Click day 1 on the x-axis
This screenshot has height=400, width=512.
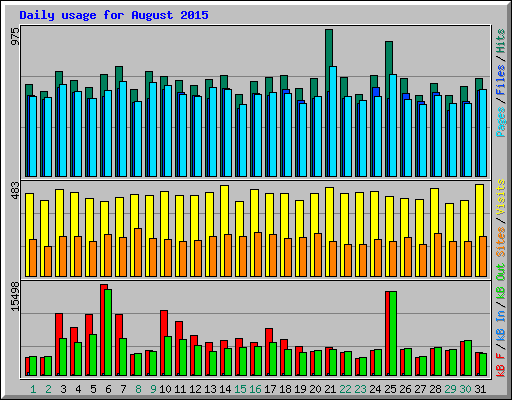33,389
